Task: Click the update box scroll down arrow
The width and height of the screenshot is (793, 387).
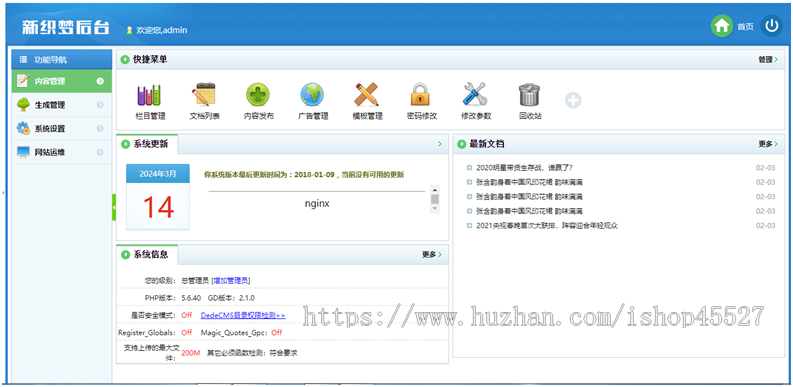Action: (434, 209)
